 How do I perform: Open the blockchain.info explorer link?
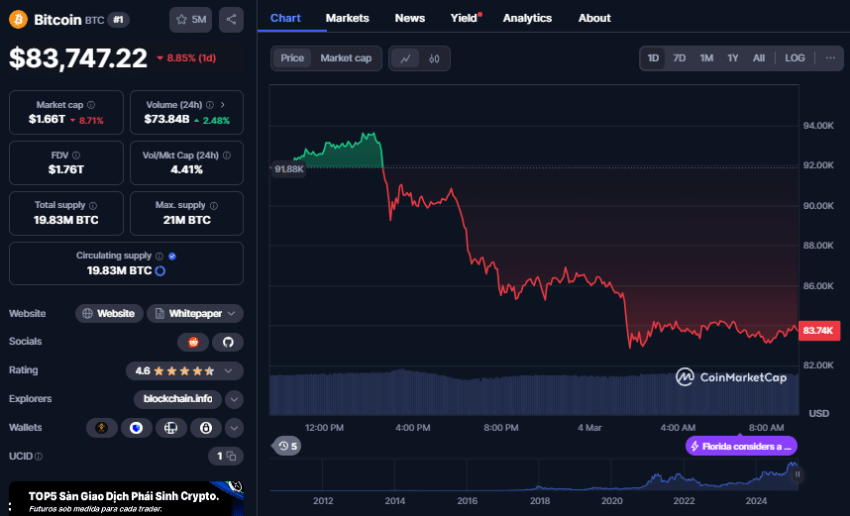coord(176,399)
